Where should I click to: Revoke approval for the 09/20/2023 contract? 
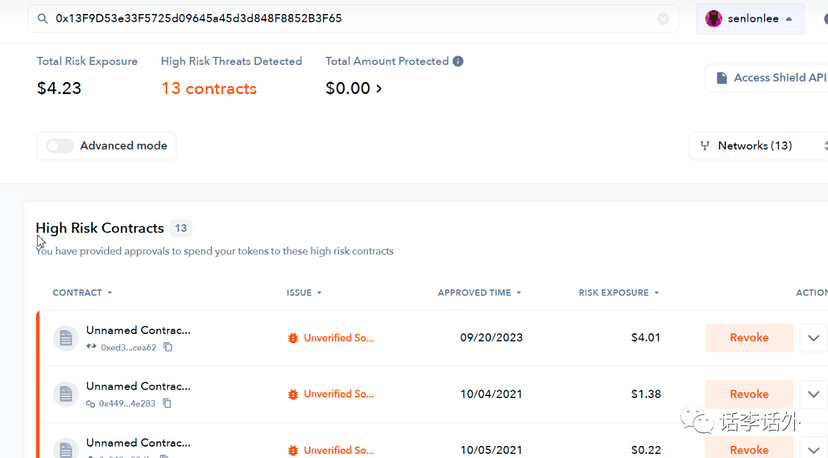(749, 338)
